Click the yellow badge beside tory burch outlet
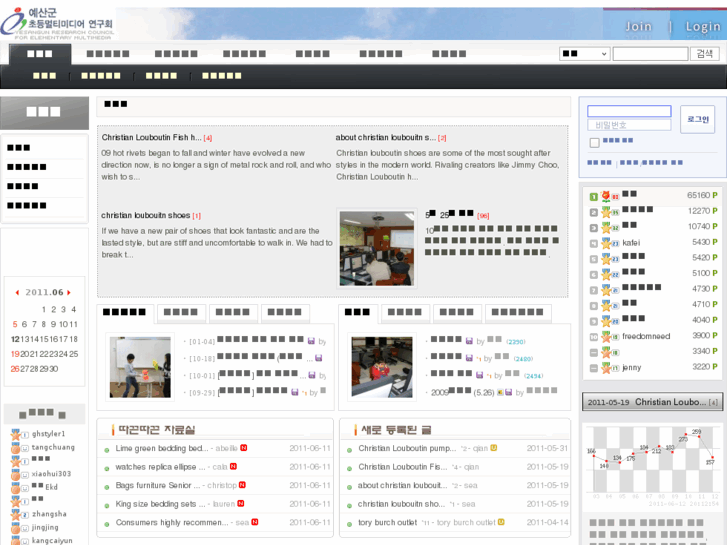The width and height of the screenshot is (727, 545). coord(501,522)
